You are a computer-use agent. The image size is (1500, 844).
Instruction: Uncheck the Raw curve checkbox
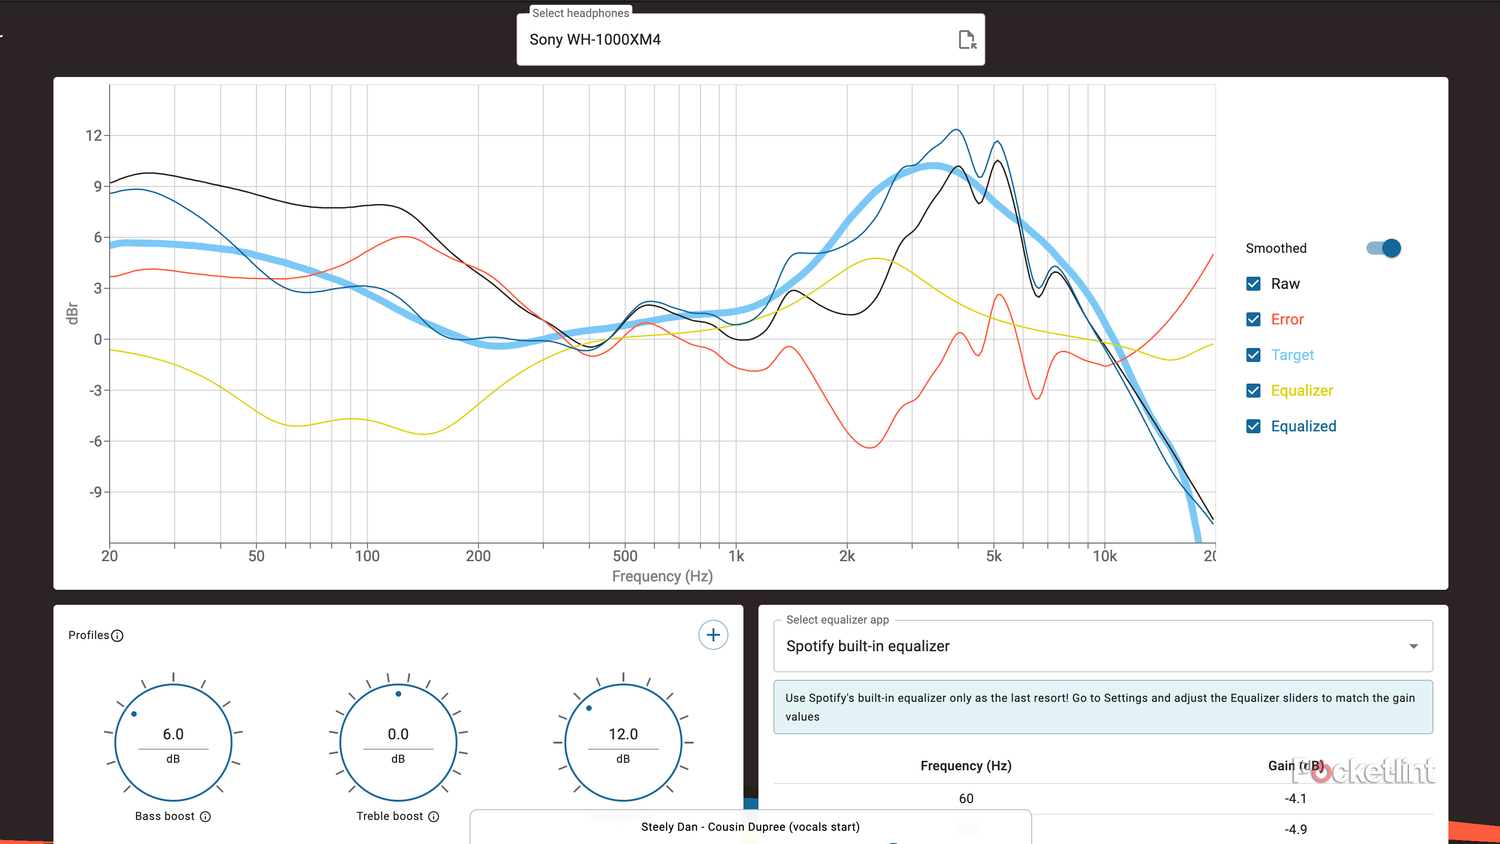tap(1253, 284)
